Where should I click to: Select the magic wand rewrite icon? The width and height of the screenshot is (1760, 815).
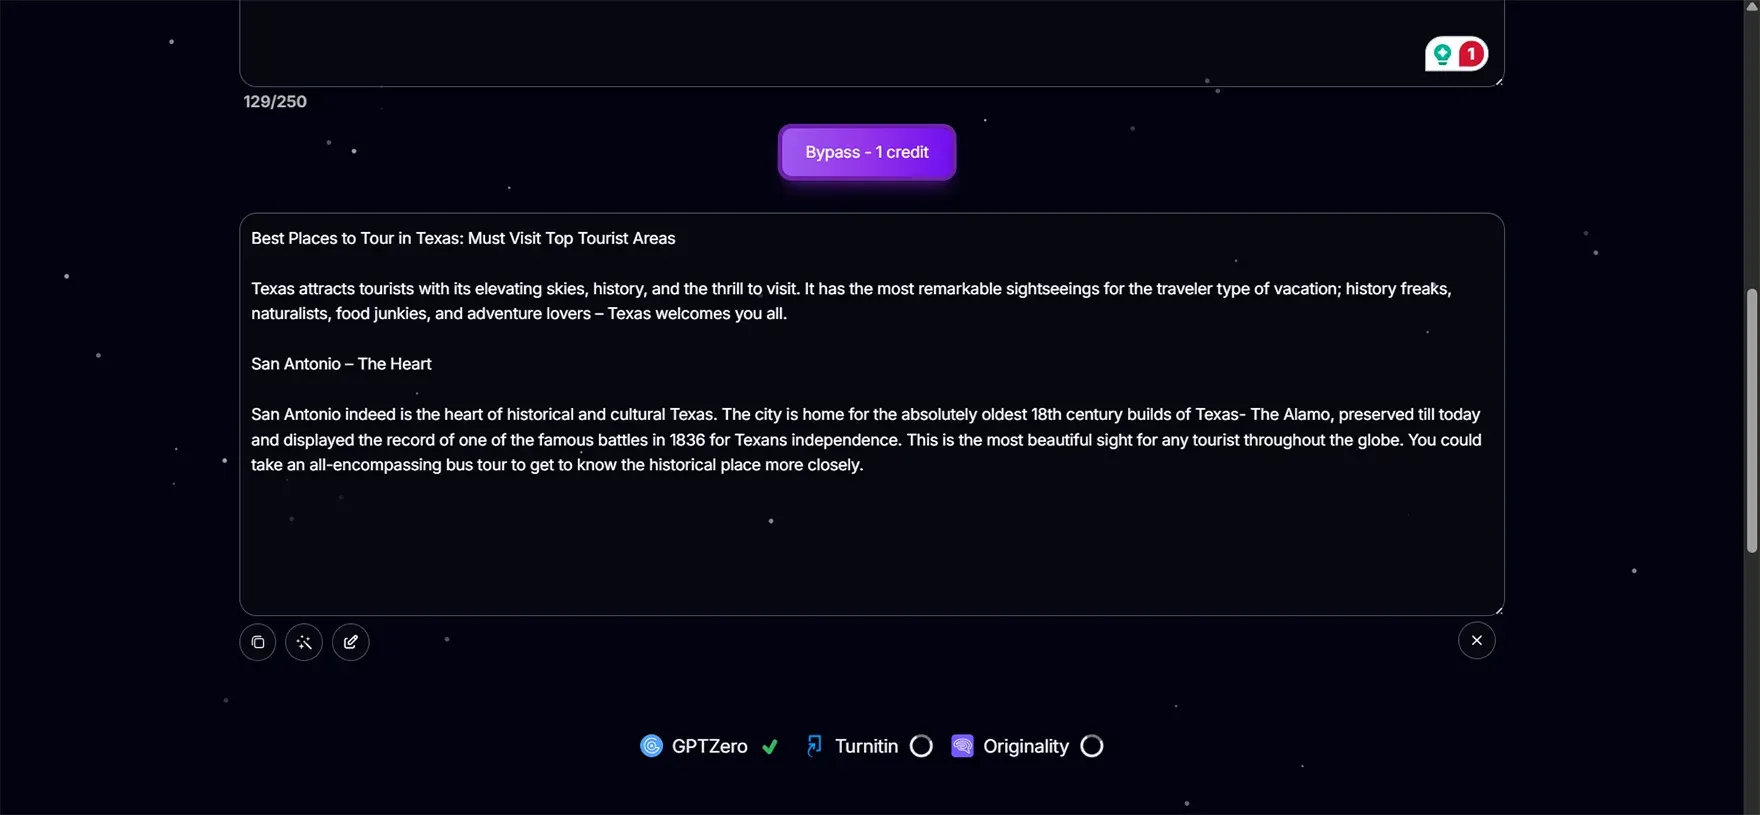(x=303, y=641)
